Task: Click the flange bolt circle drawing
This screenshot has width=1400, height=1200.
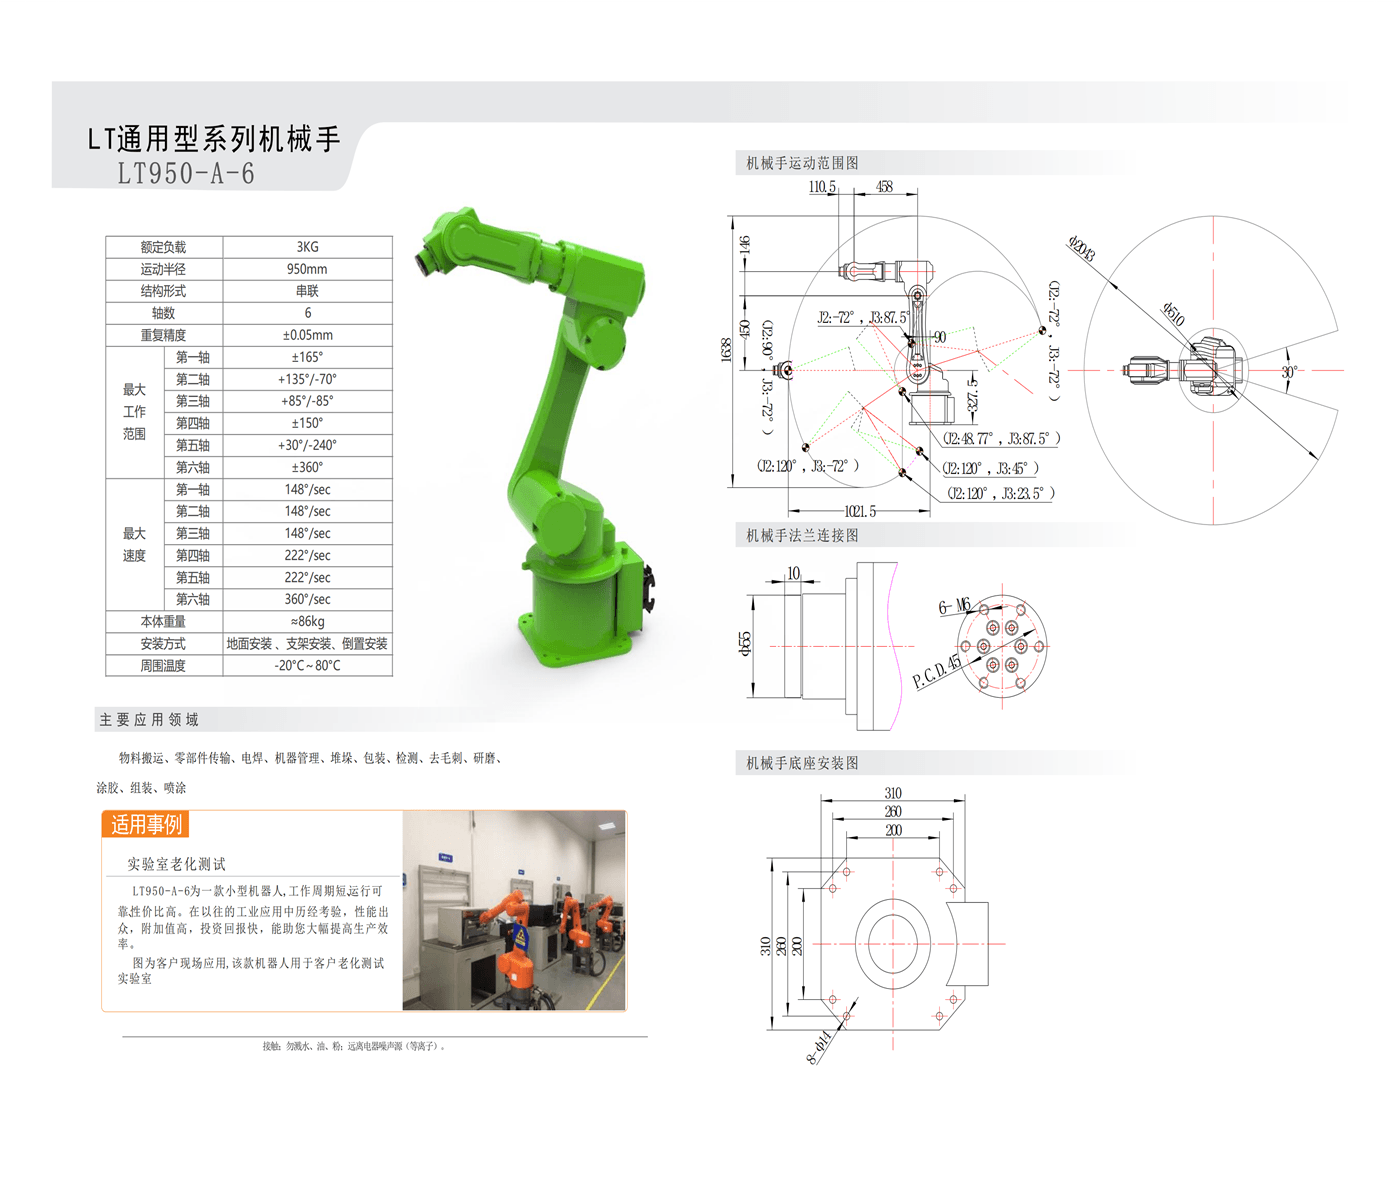Action: 1002,646
